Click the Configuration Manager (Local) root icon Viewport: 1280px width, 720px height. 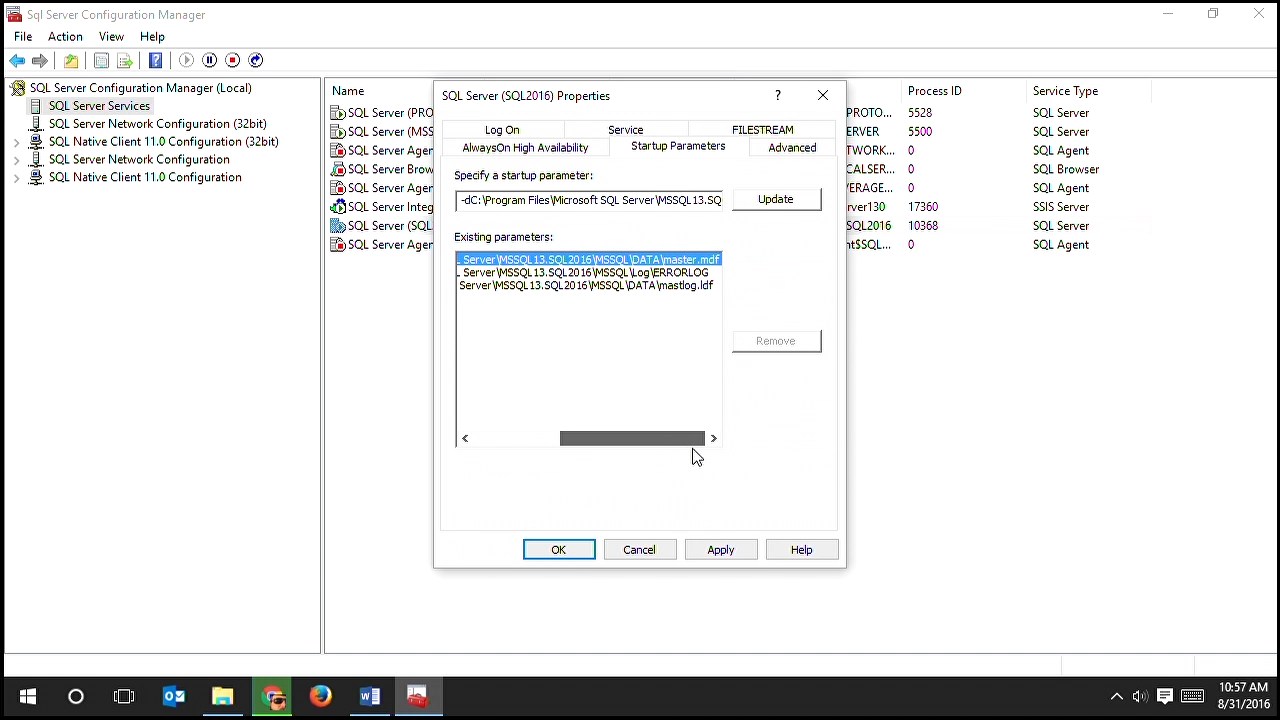[x=18, y=88]
